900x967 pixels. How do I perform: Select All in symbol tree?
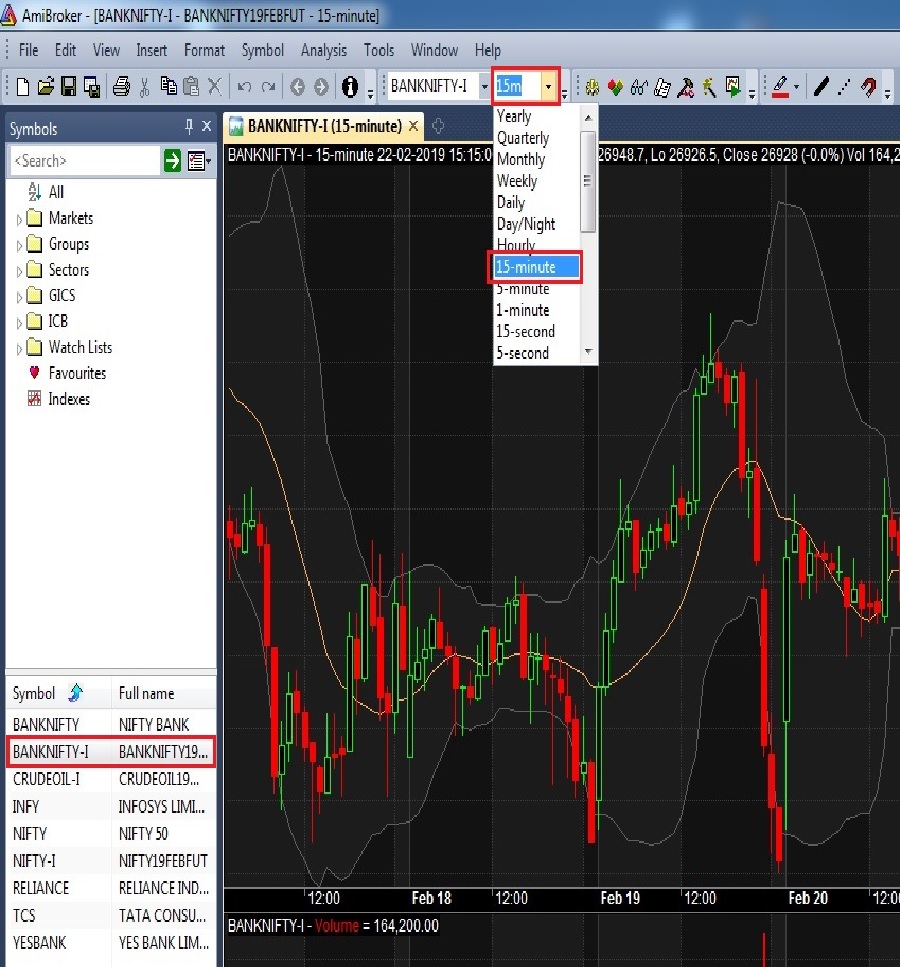[x=56, y=192]
